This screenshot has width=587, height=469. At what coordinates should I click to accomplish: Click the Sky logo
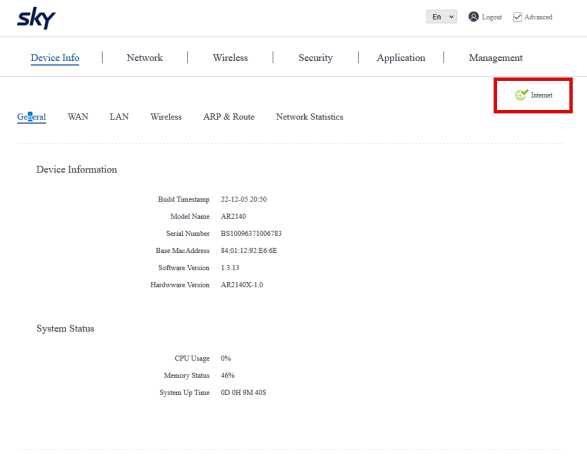(x=36, y=18)
